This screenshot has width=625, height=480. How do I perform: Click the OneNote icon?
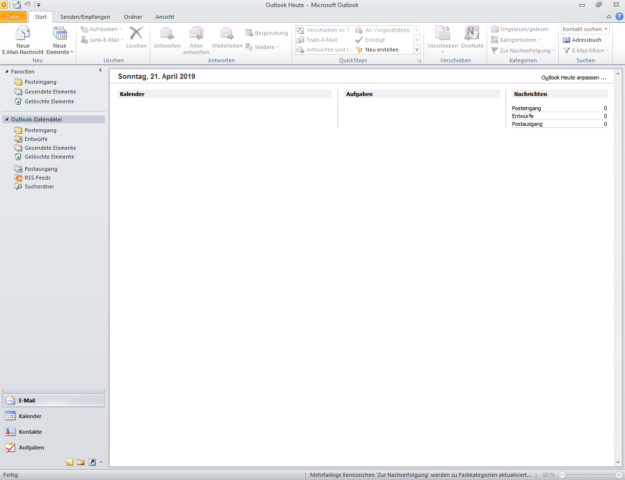pos(472,37)
